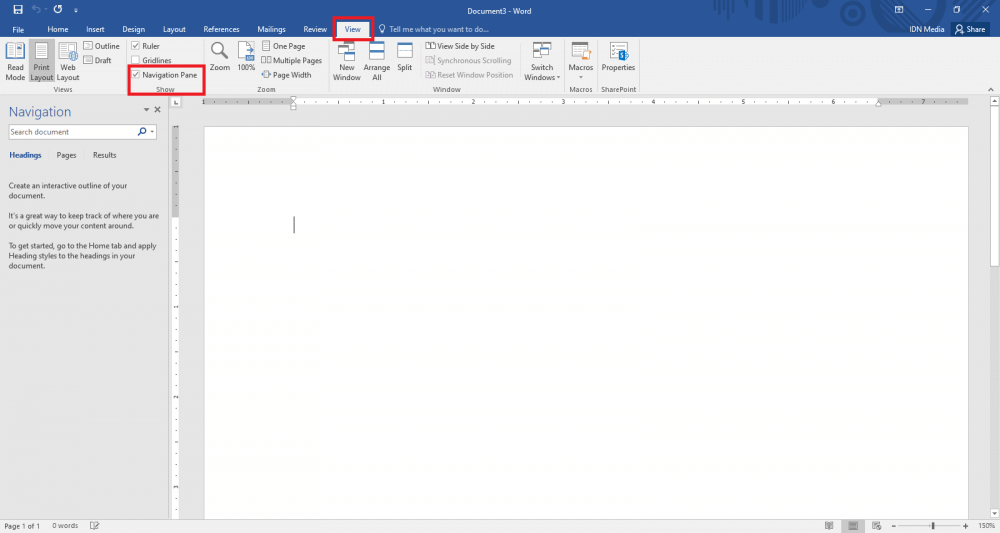Open Ribbon Display Options
The height and width of the screenshot is (533, 1000).
coord(899,10)
